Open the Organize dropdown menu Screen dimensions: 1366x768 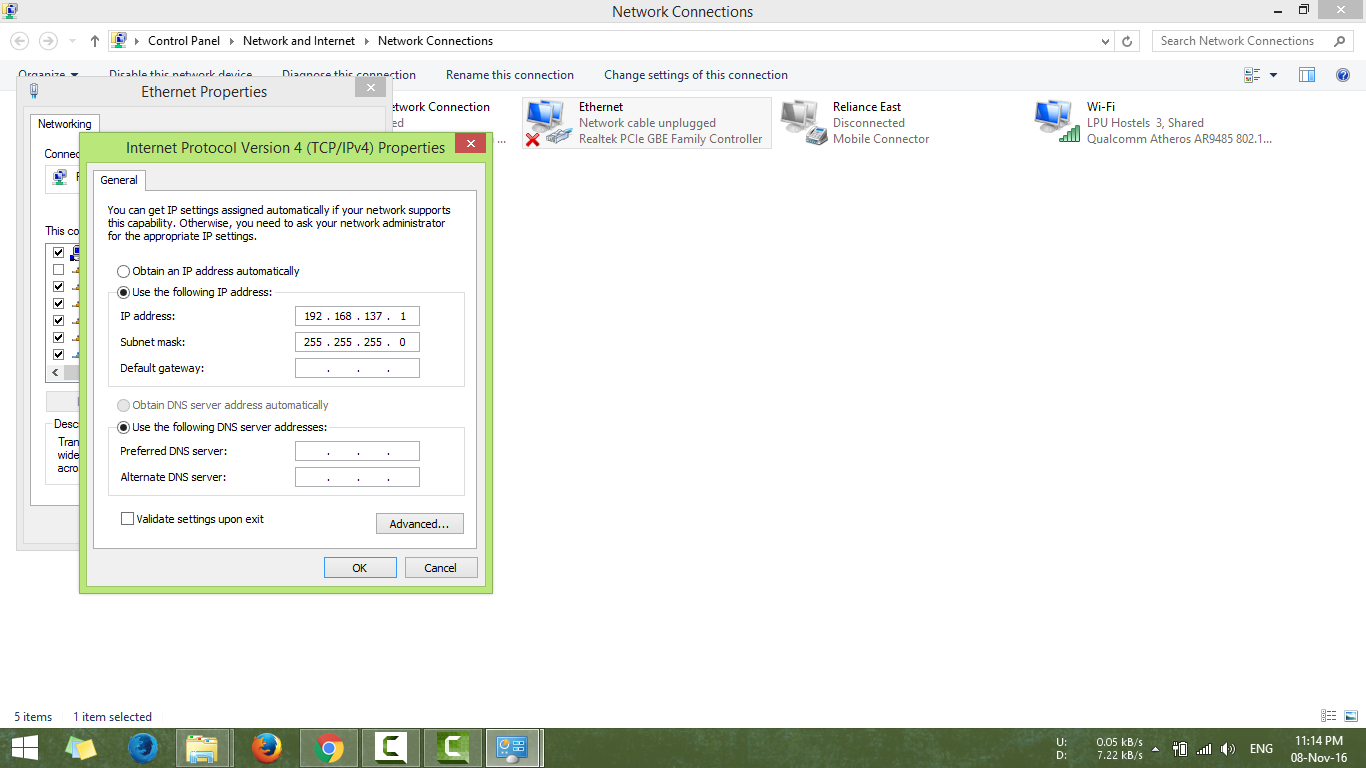point(48,74)
